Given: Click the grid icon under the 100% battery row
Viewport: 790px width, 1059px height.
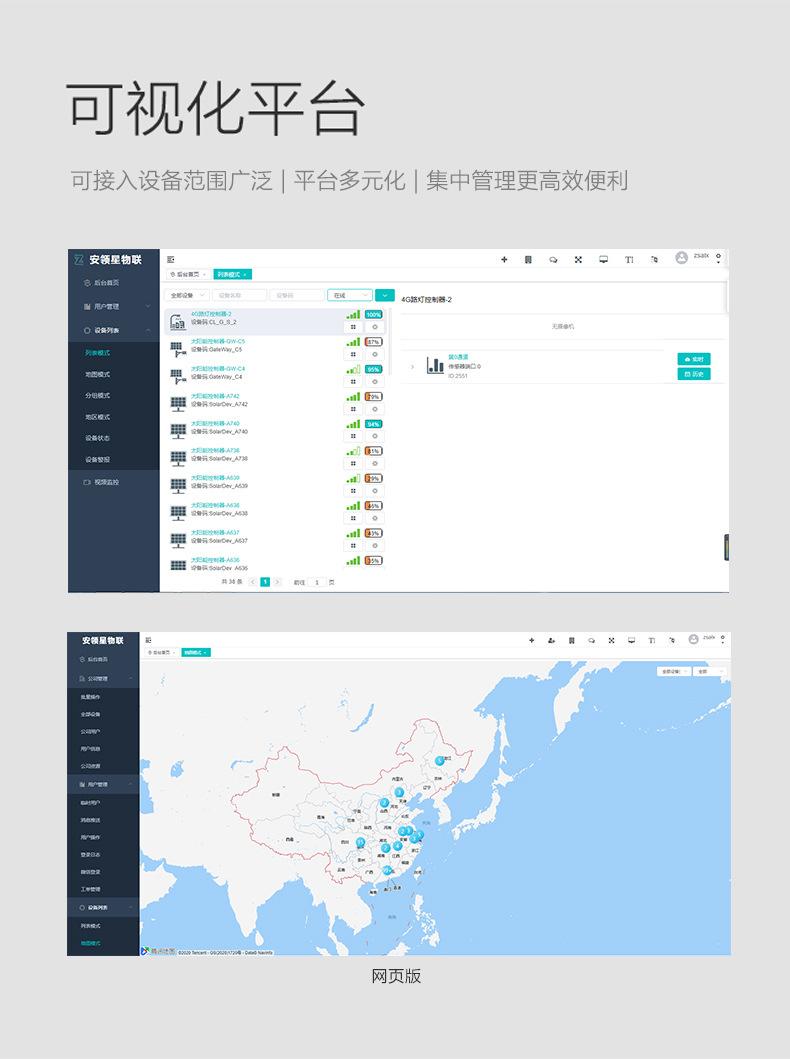Looking at the screenshot, I should (353, 327).
